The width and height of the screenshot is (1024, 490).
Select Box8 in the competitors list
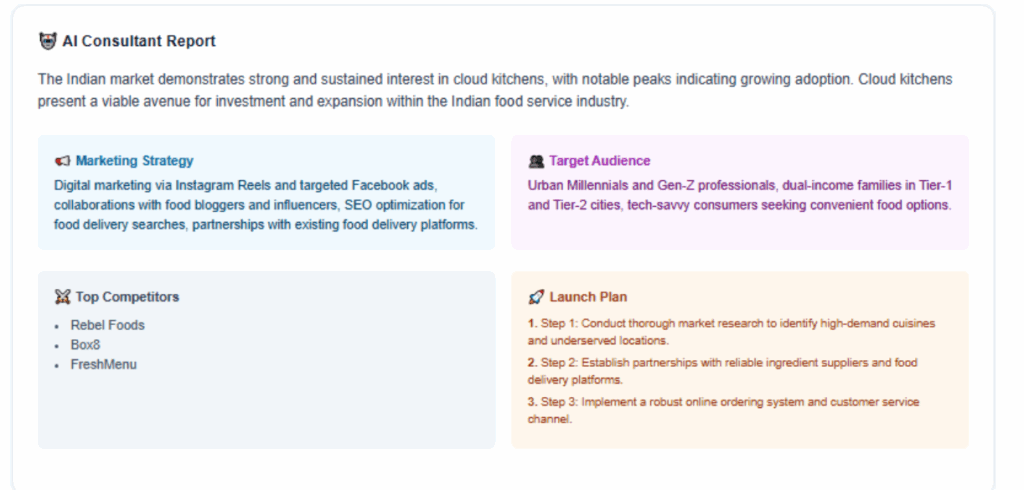(x=85, y=345)
